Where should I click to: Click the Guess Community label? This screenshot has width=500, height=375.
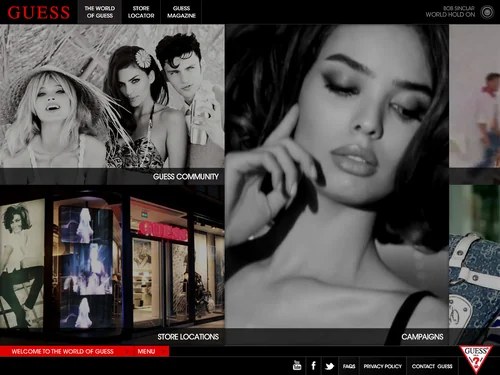click(x=186, y=177)
